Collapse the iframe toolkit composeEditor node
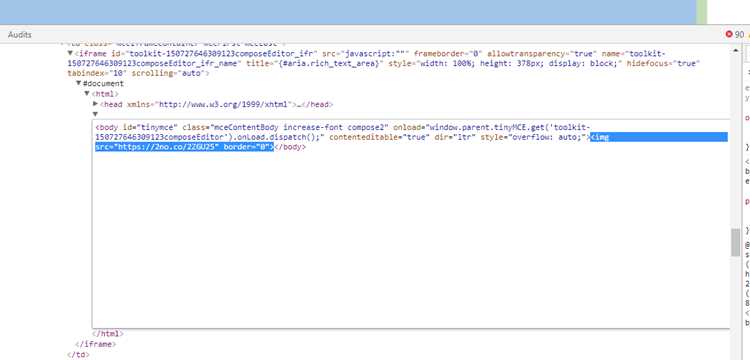Viewport: 750px width, 360px height. 70,53
